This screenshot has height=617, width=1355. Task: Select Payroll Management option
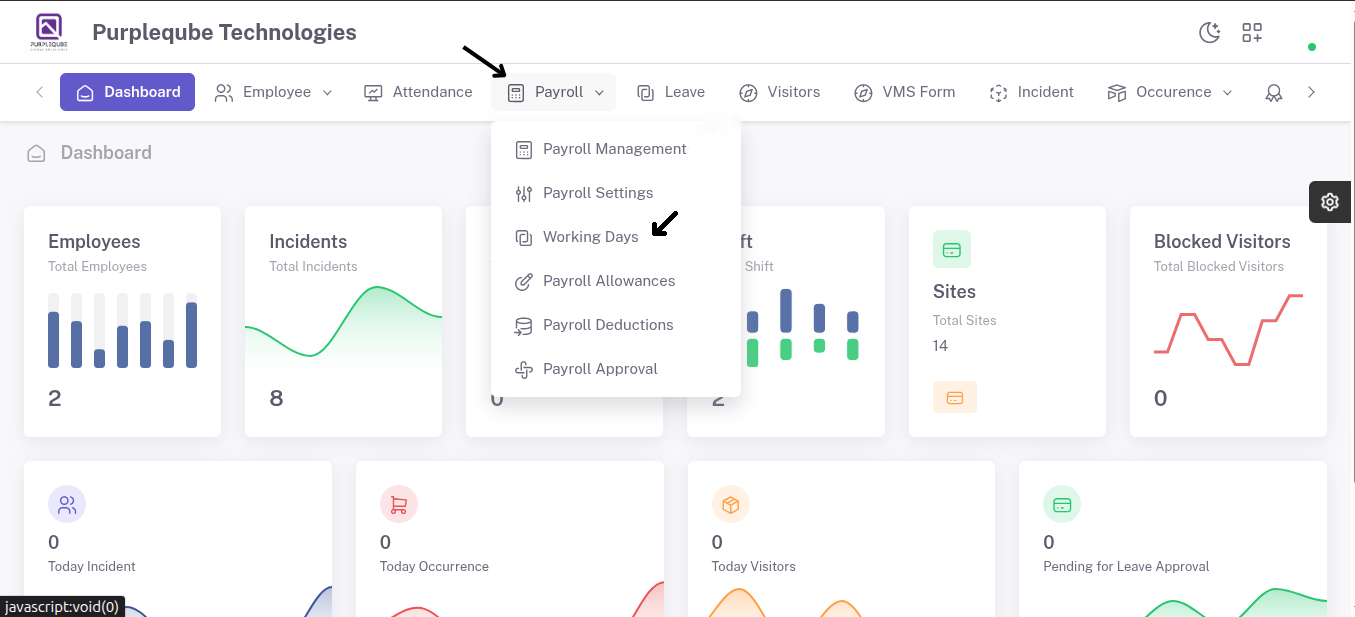(x=615, y=149)
